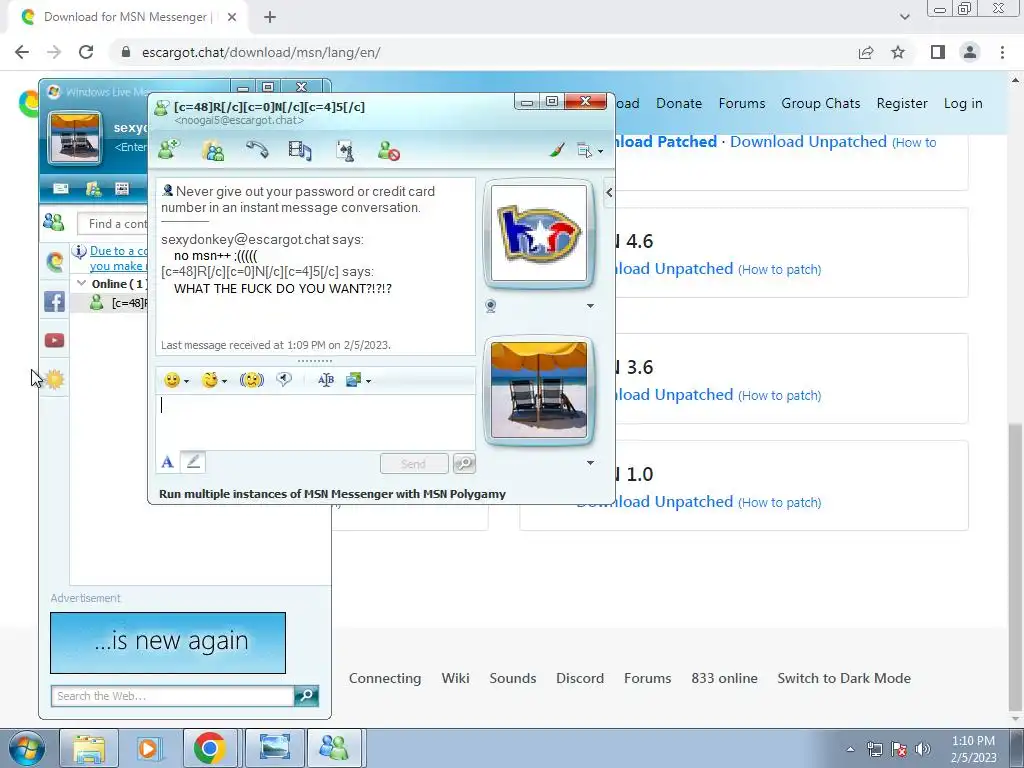The image size is (1024, 768).
Task: Block this contact with the block icon
Action: point(389,151)
